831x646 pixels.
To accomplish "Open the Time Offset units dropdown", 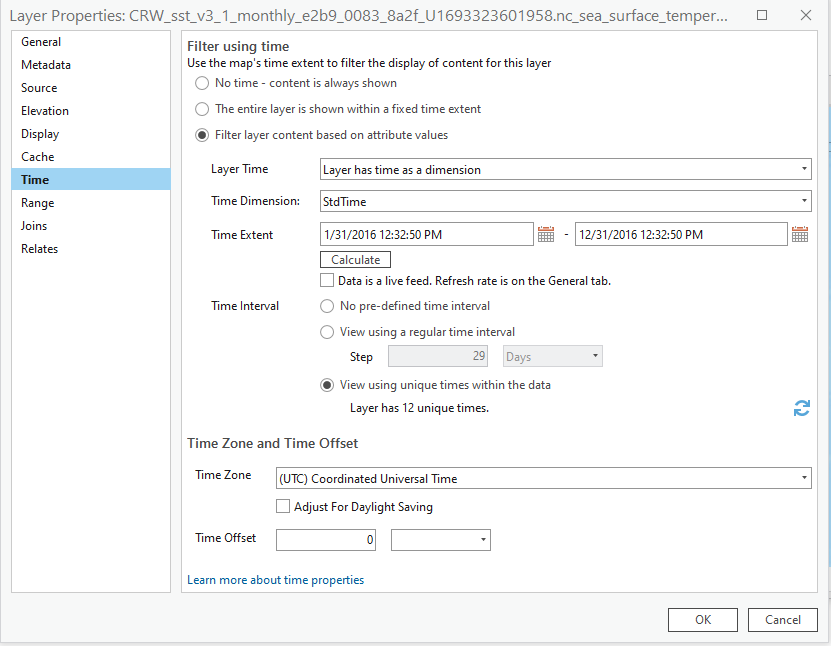I will 441,540.
